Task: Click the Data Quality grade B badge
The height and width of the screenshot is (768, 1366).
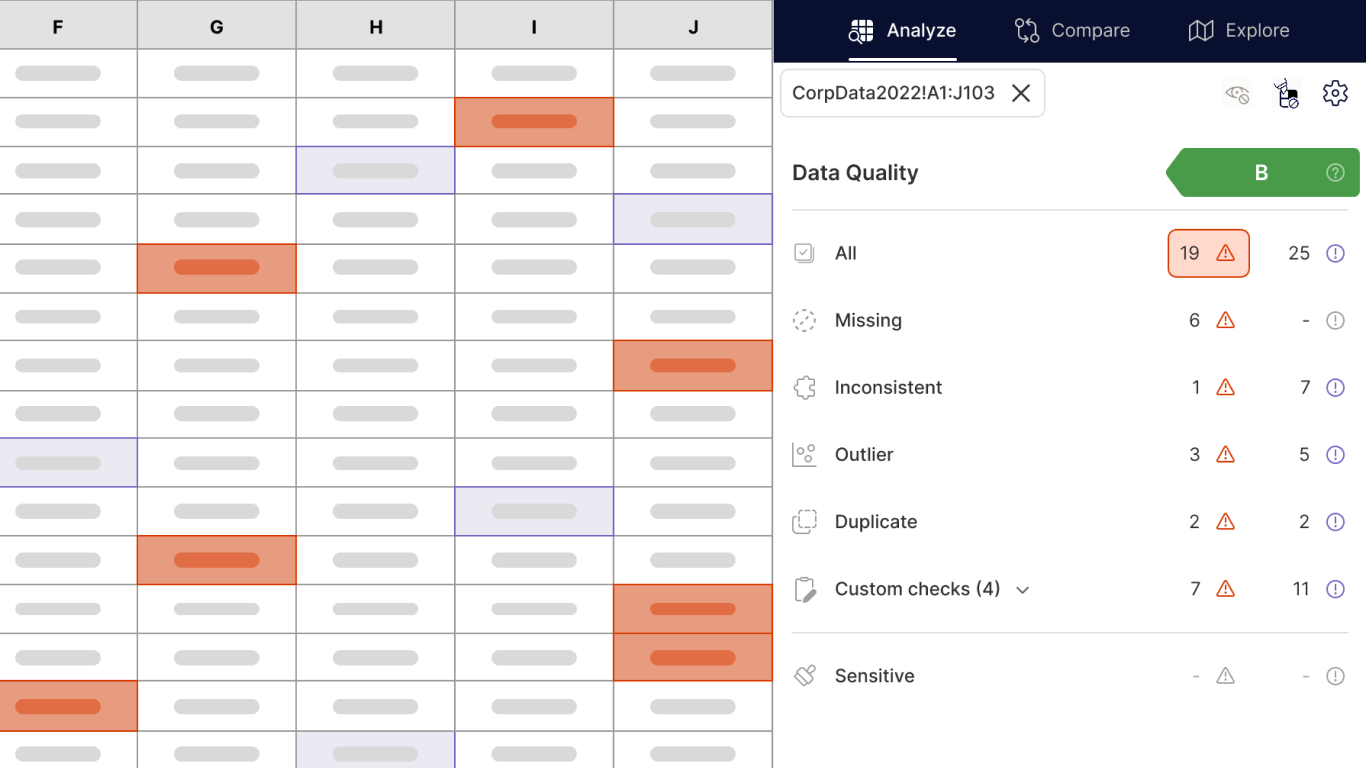Action: click(x=1261, y=173)
